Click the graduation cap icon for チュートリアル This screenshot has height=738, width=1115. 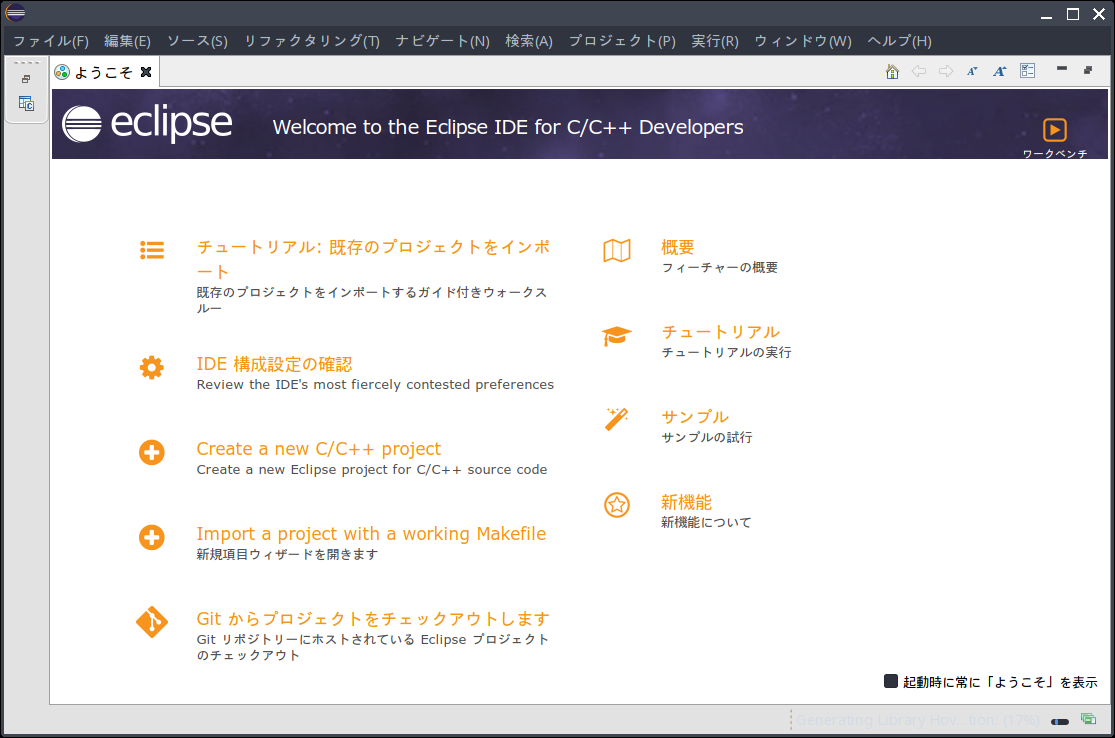[617, 336]
